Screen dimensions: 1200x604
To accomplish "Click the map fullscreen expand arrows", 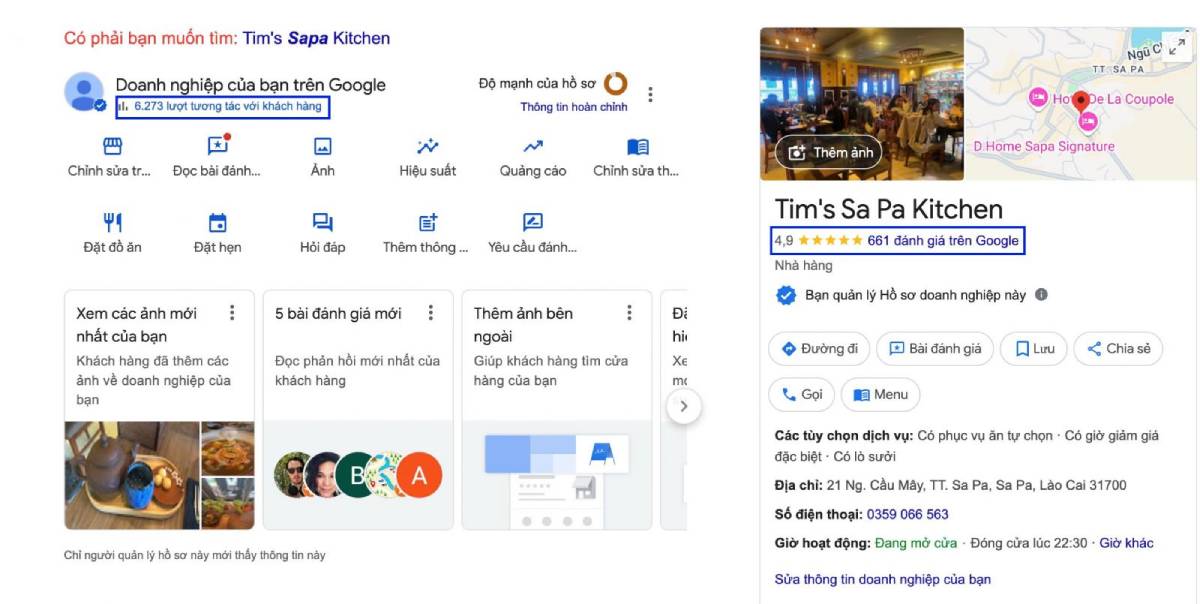I will coord(1177,44).
